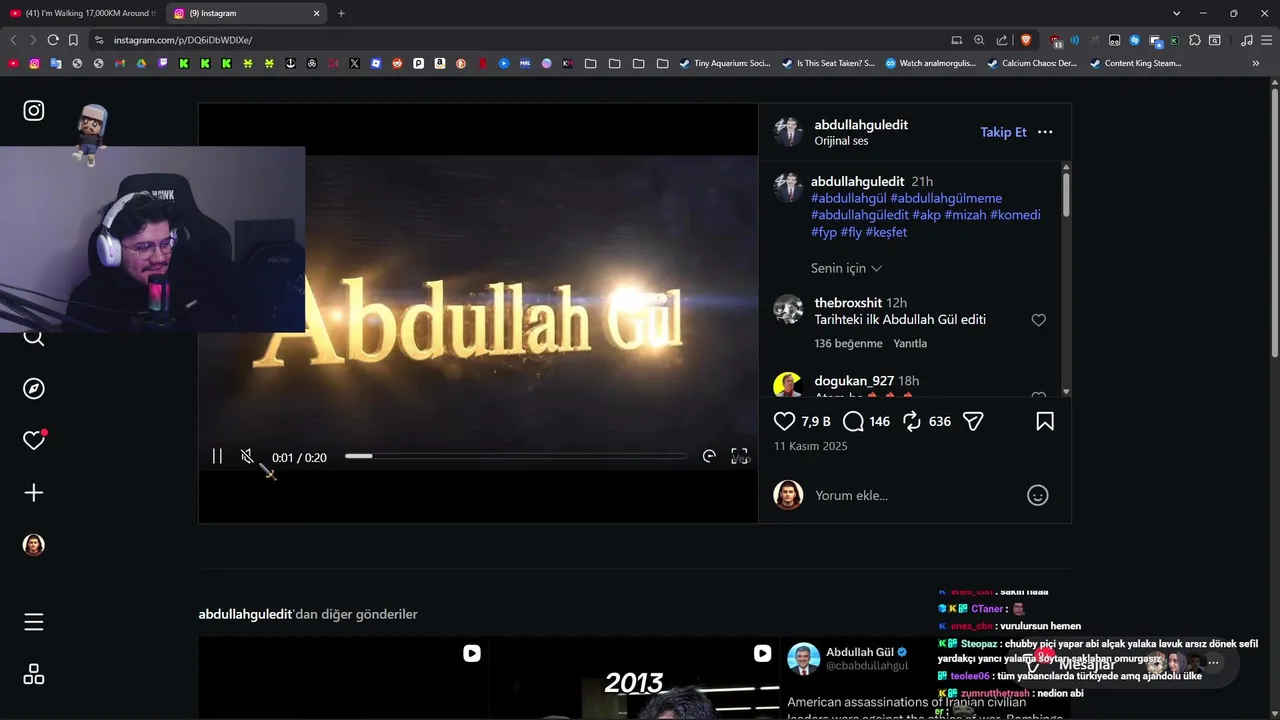Image resolution: width=1280 pixels, height=720 pixels.
Task: Save the post with bookmark icon
Action: click(1045, 422)
